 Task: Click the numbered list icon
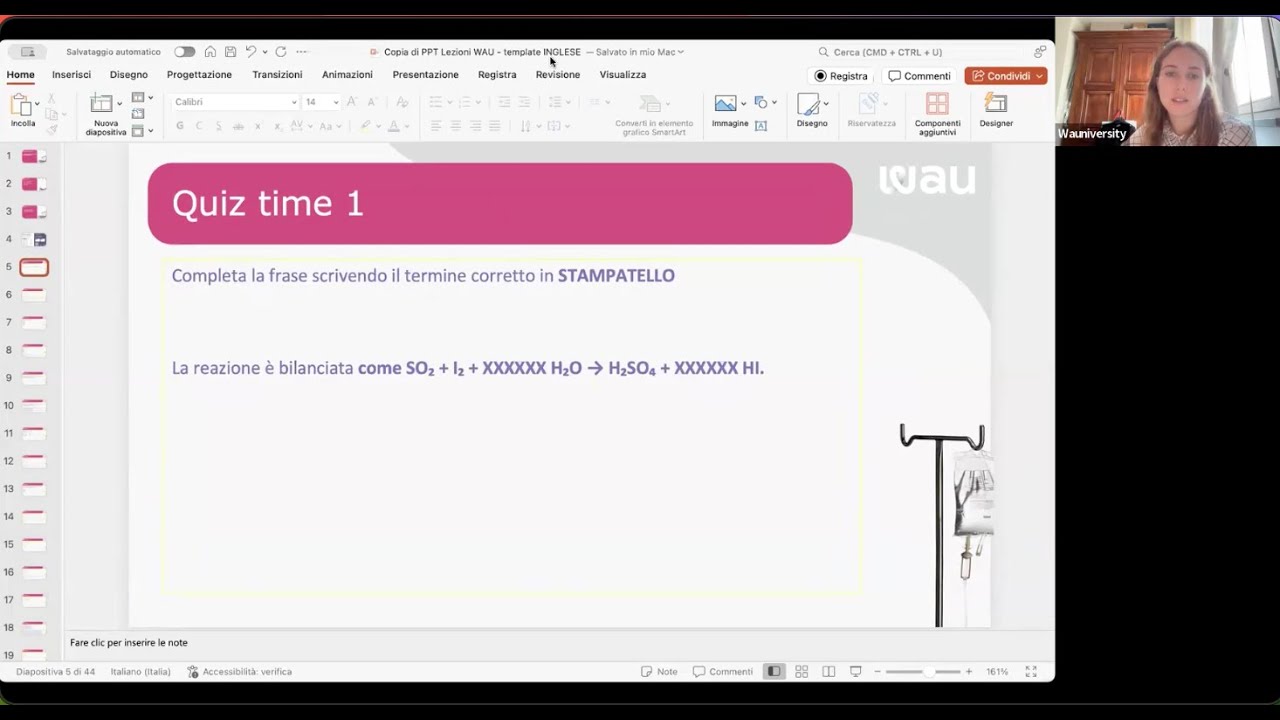[x=463, y=102]
